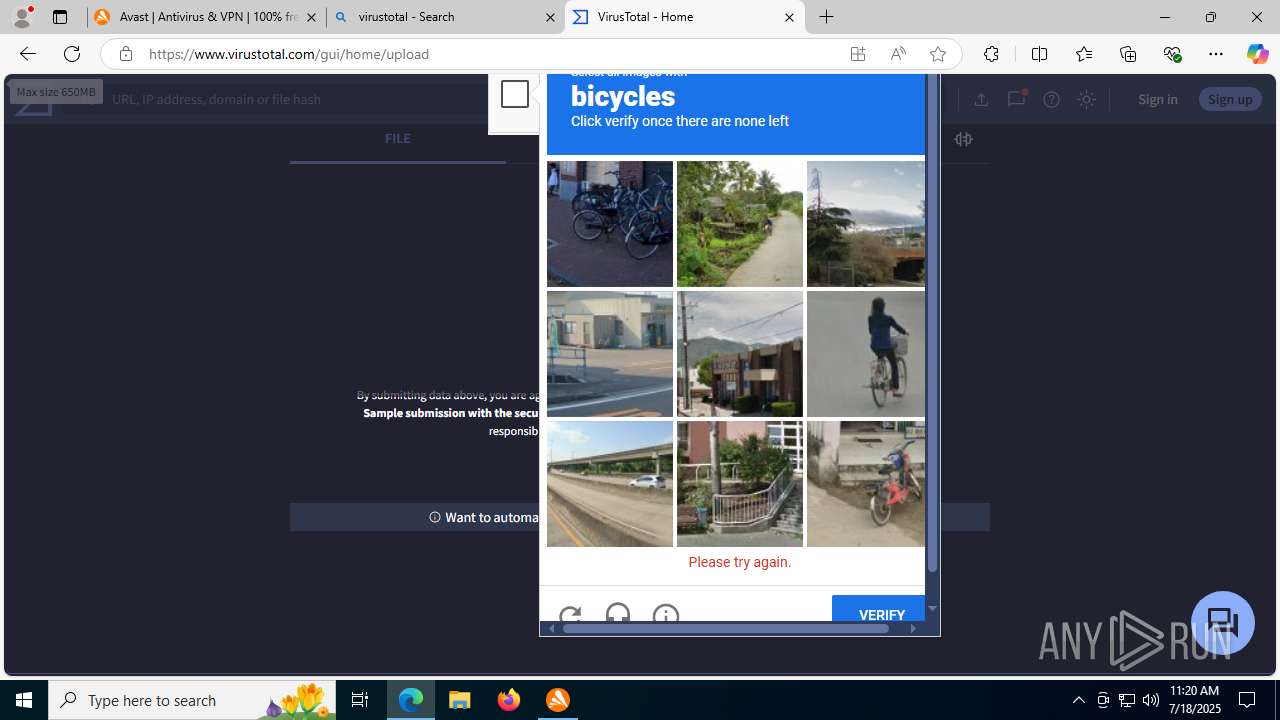Image resolution: width=1280 pixels, height=720 pixels.
Task: Open the taskbar clock and calendar
Action: (x=1194, y=700)
